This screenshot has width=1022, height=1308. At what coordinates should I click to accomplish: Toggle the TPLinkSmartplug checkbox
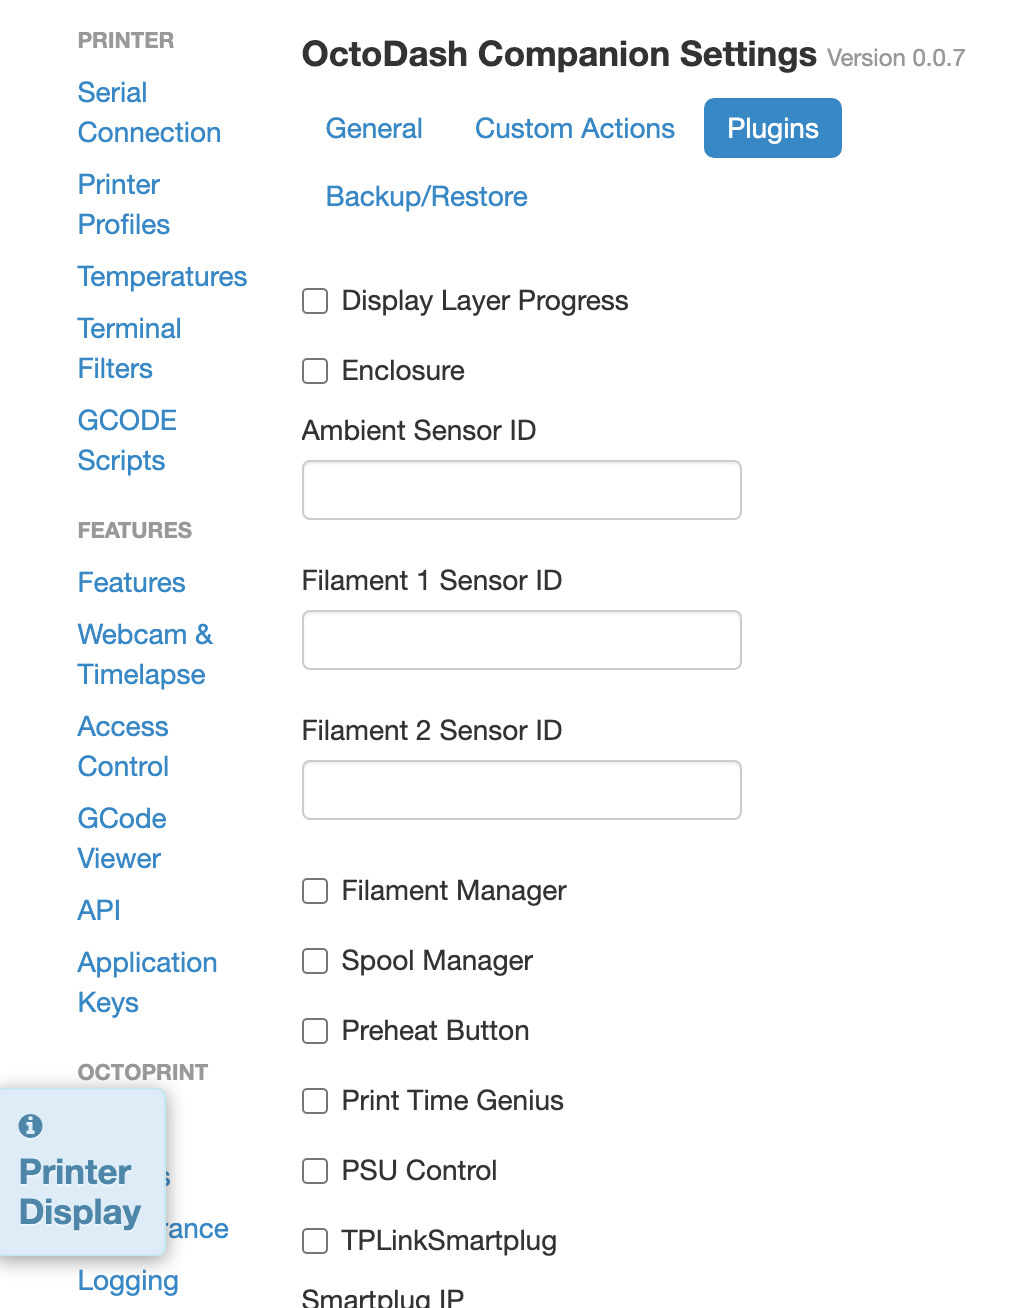pos(314,1241)
